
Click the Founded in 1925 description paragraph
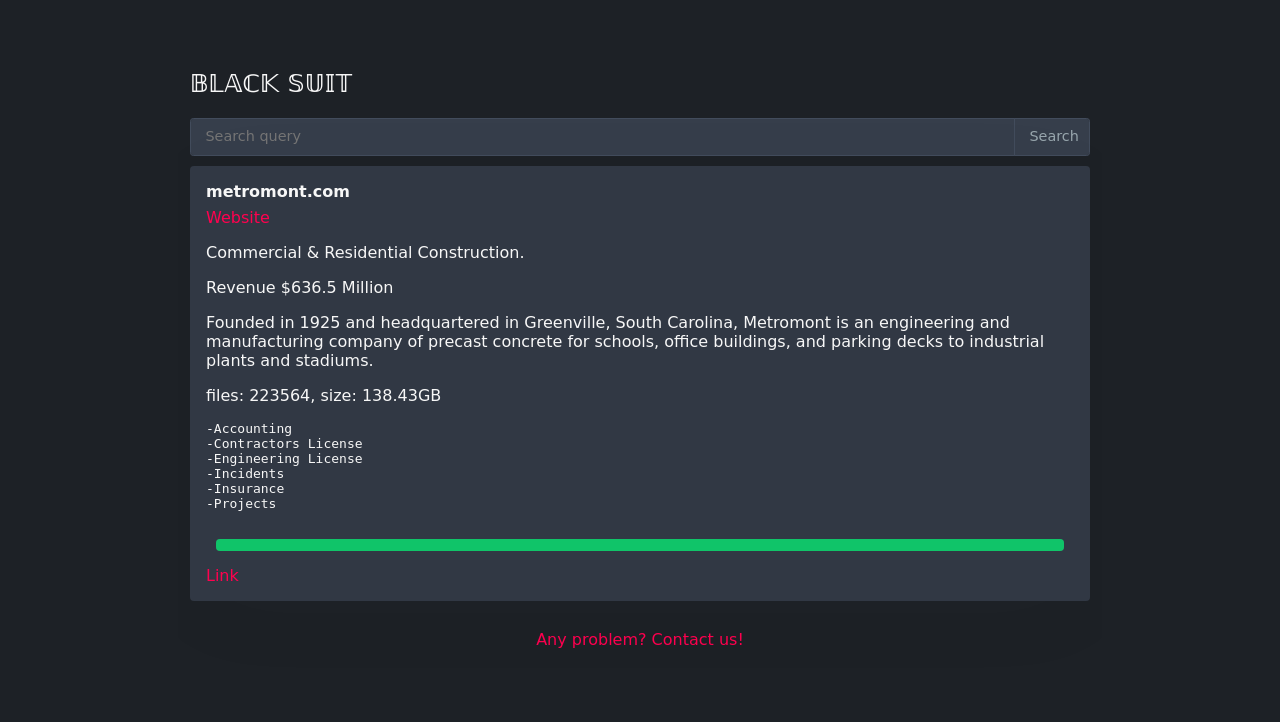(x=625, y=341)
